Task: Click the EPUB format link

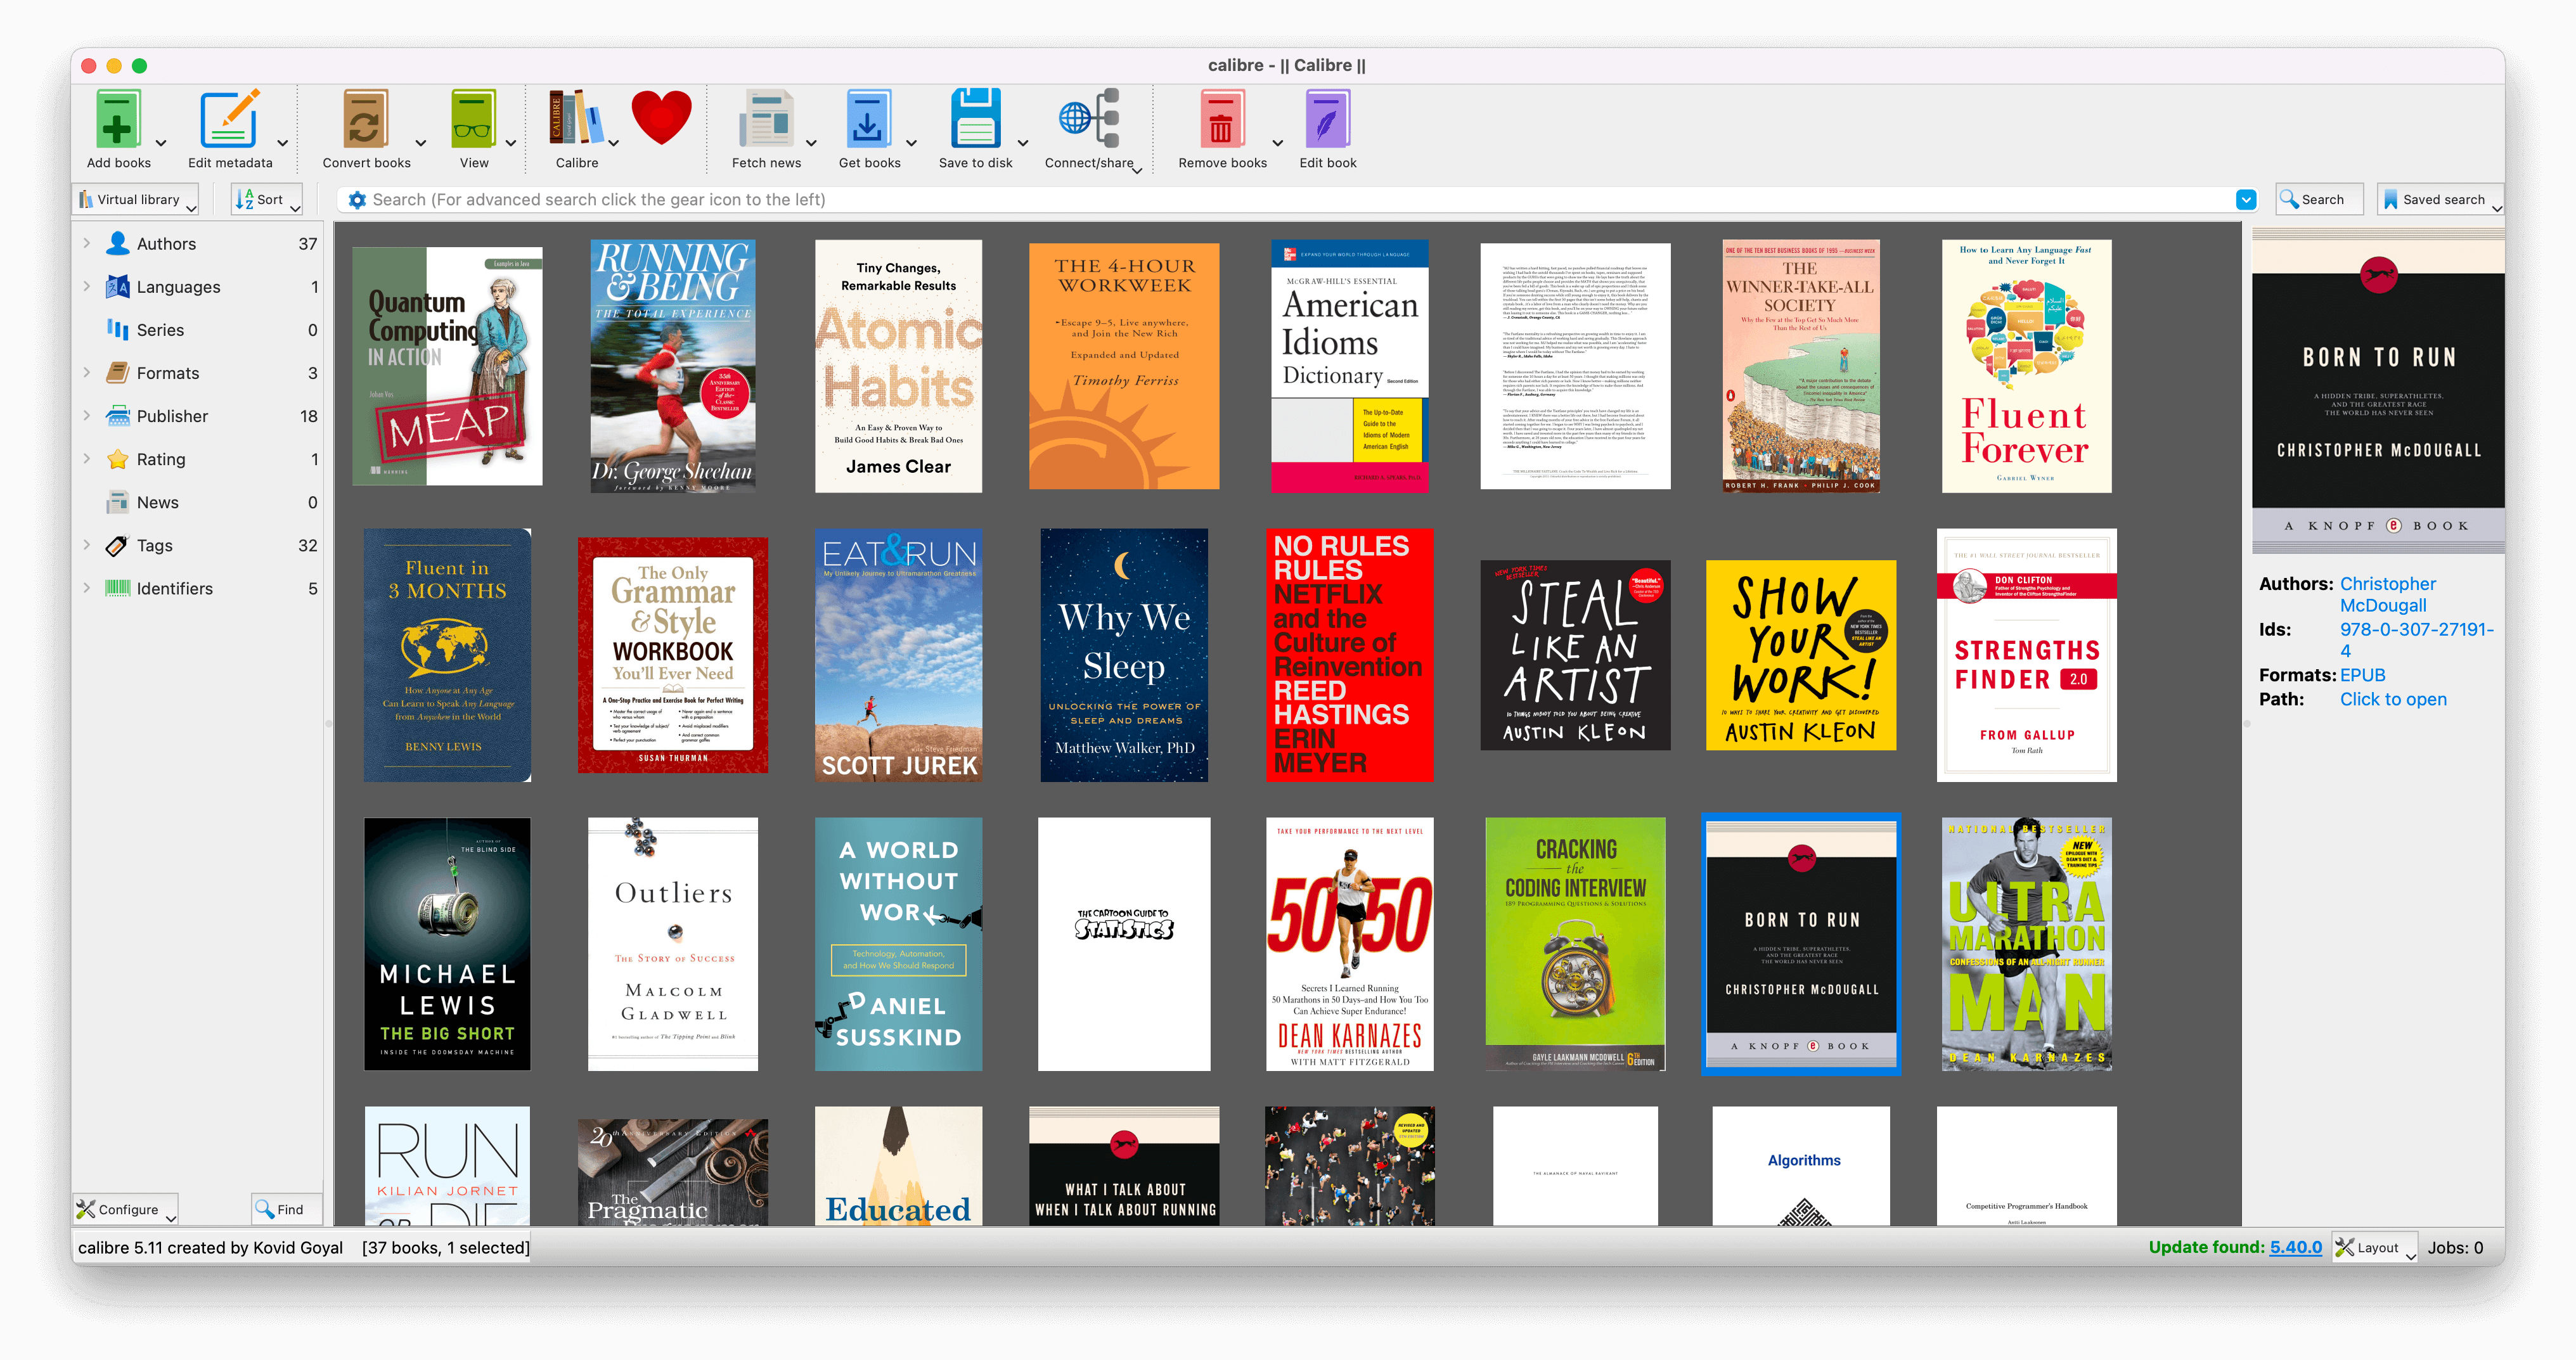Action: (x=2362, y=675)
